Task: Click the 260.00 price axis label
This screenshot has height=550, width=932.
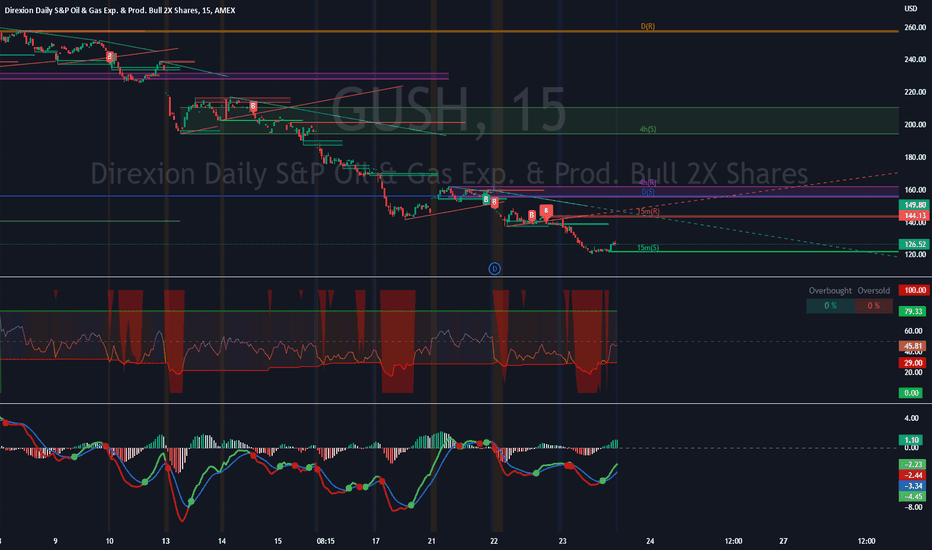Action: (x=915, y=27)
